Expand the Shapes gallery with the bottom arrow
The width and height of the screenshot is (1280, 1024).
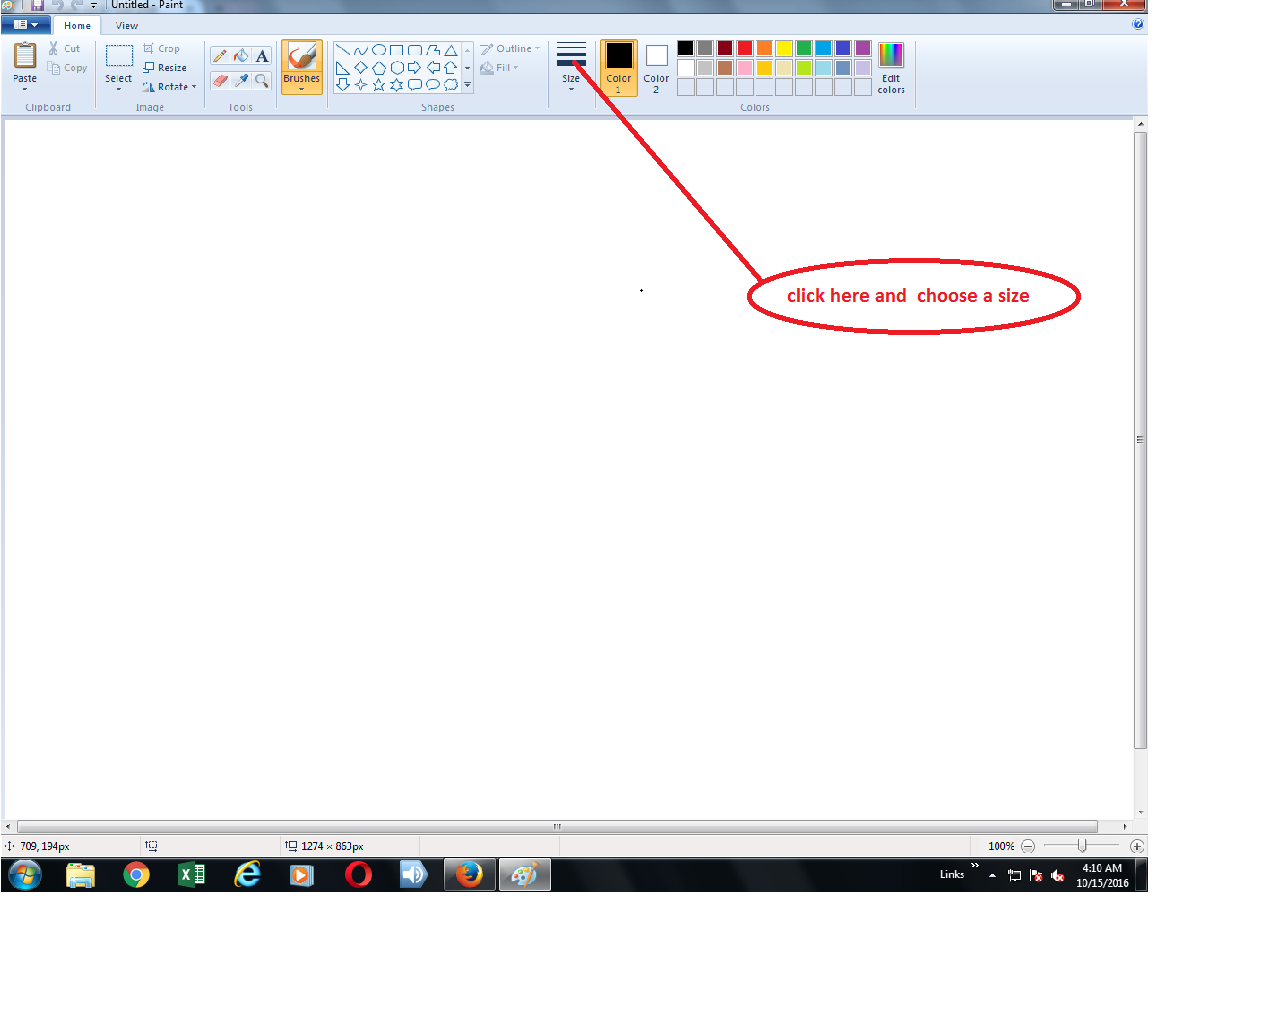pyautogui.click(x=466, y=84)
